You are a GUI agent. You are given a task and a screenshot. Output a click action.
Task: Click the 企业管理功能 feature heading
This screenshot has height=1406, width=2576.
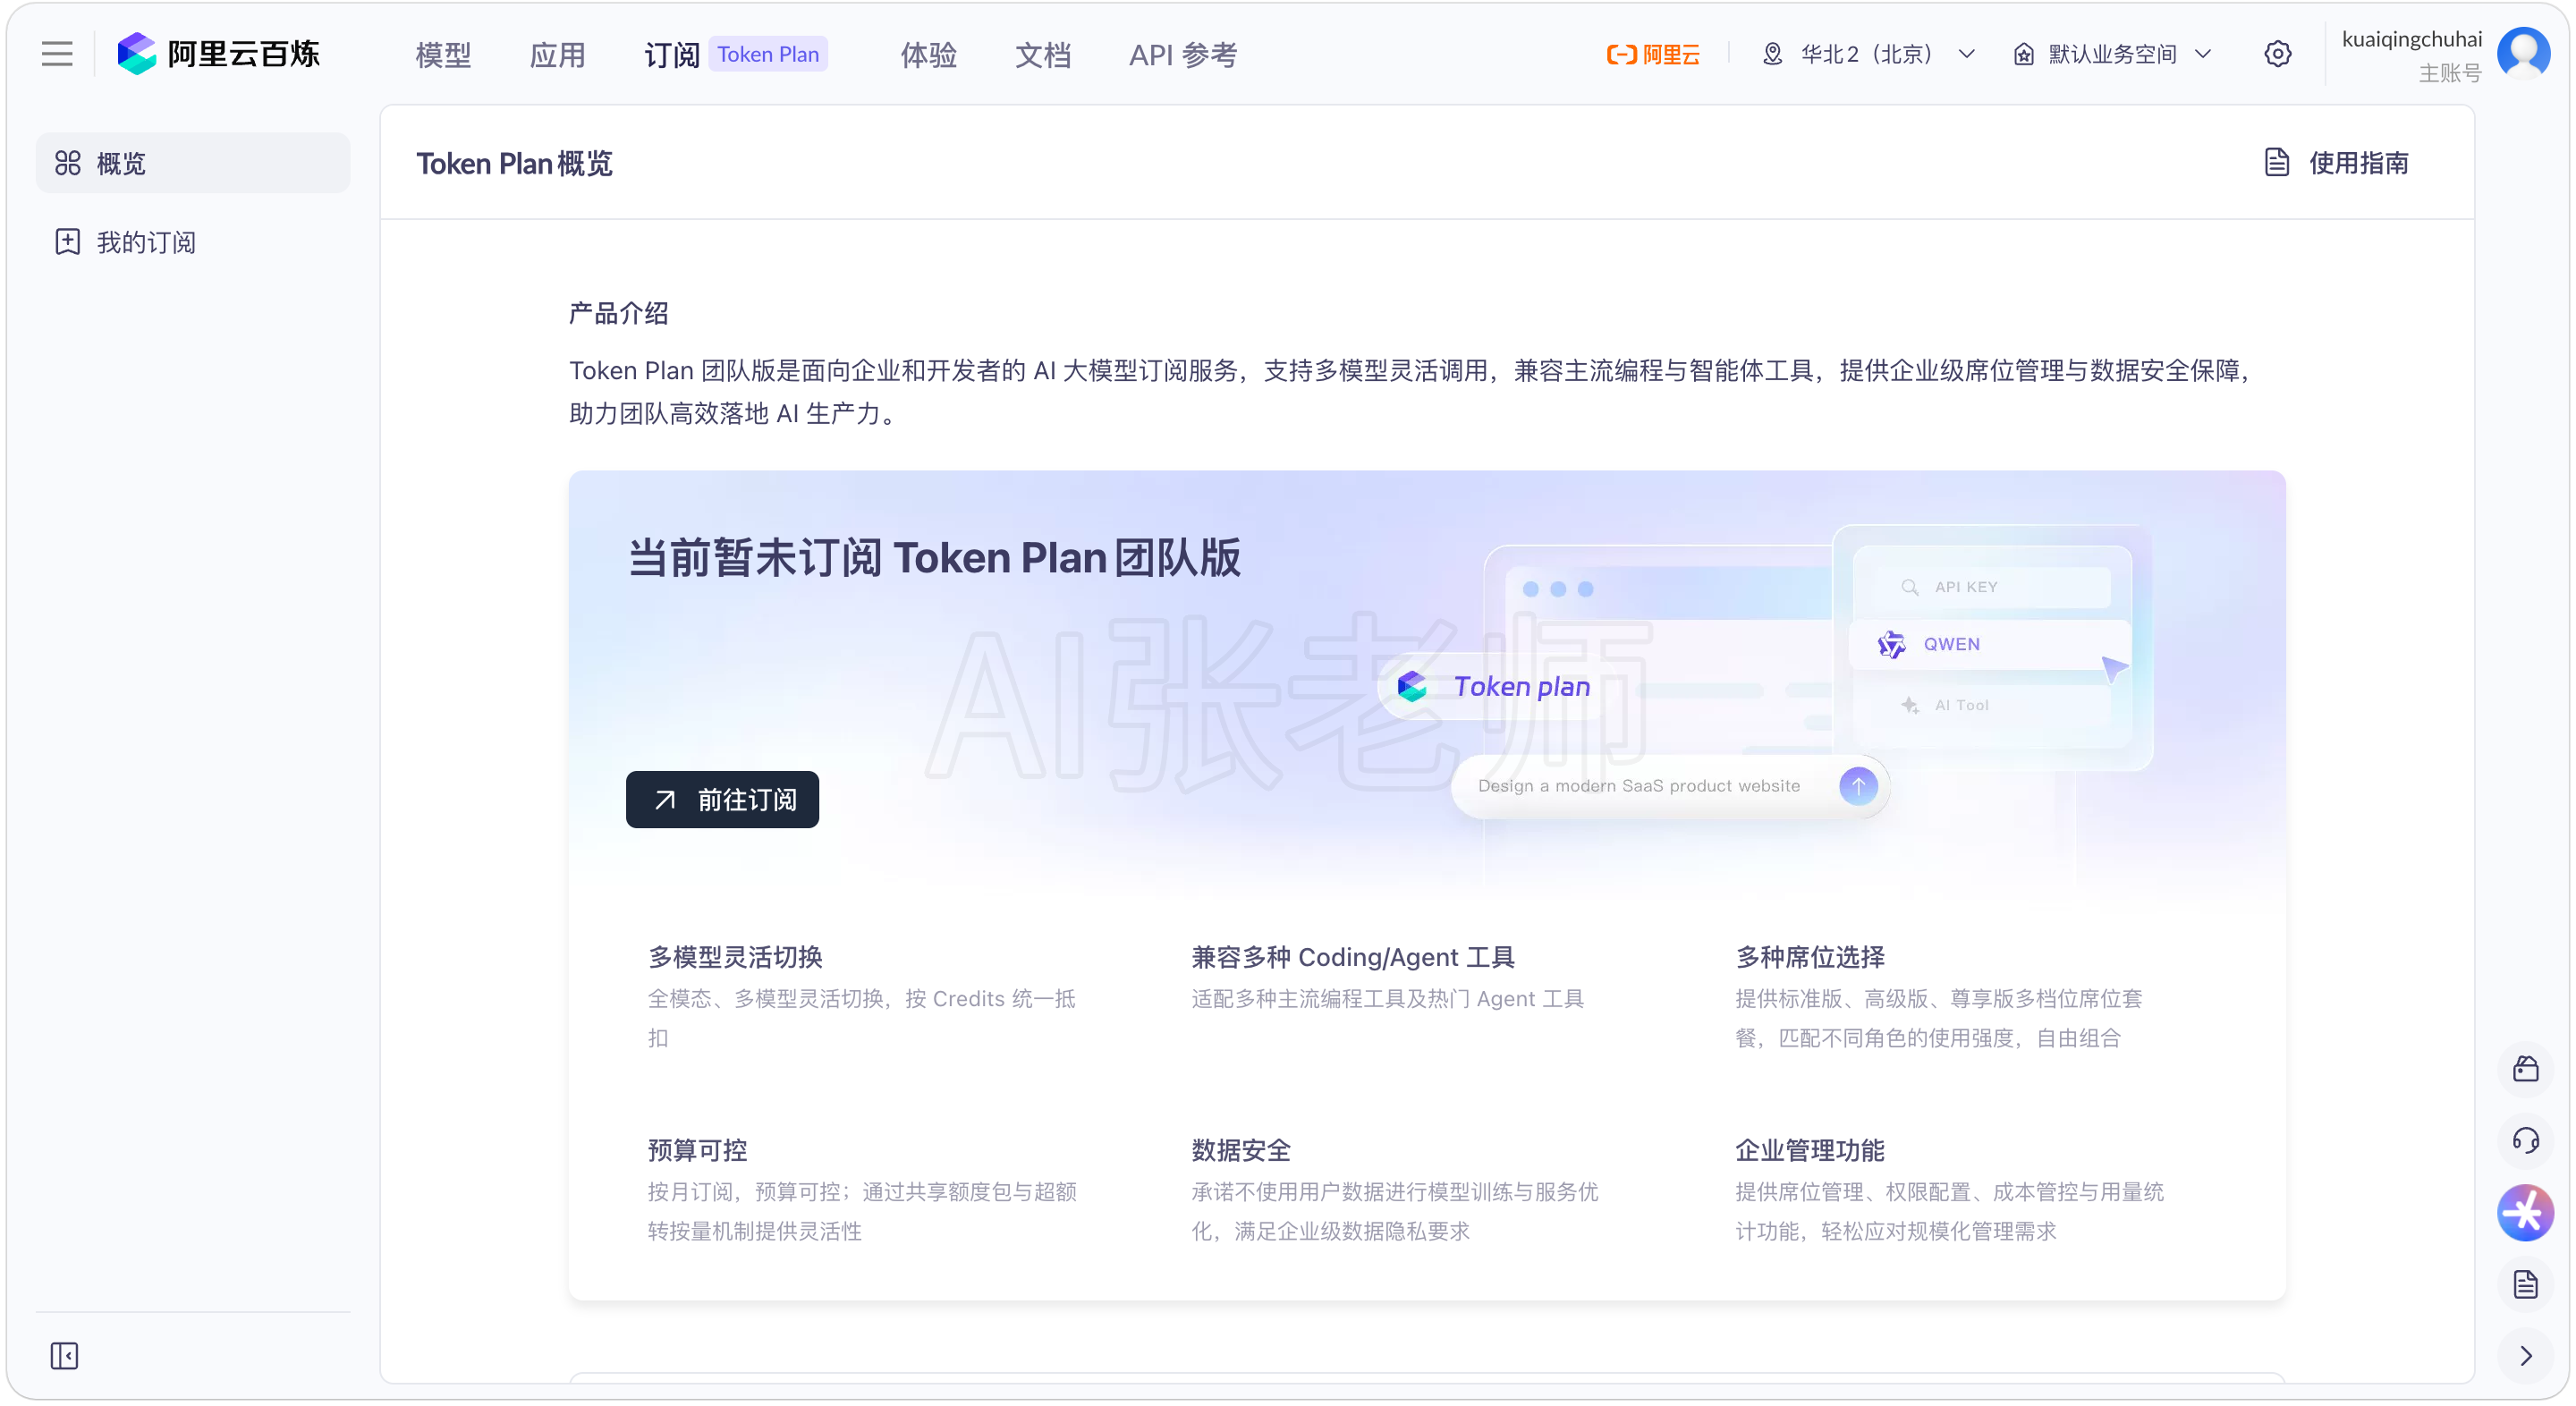click(x=1810, y=1150)
